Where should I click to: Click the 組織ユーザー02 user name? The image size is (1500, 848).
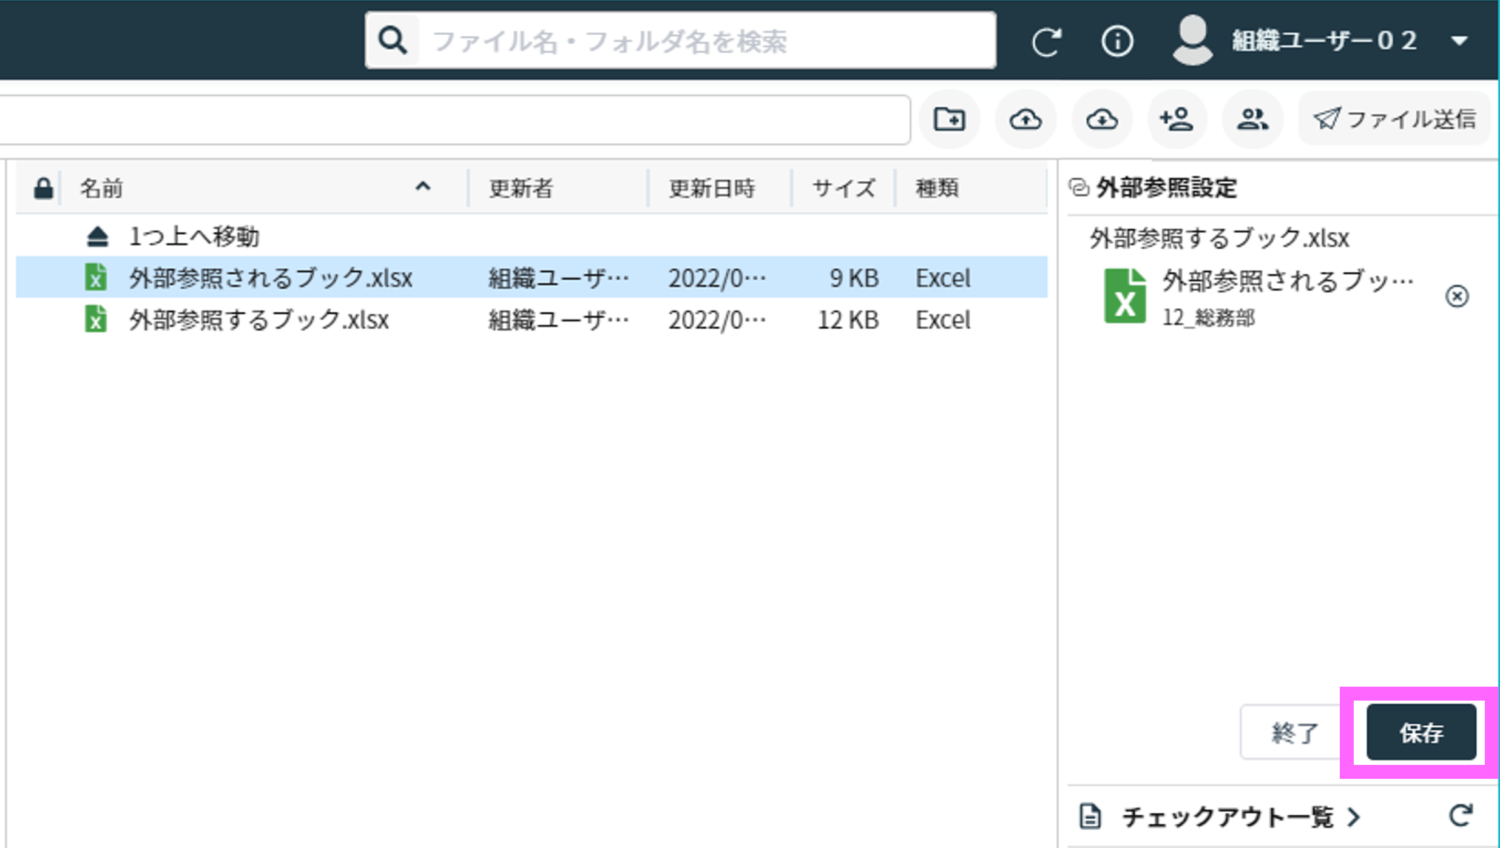(x=1324, y=41)
